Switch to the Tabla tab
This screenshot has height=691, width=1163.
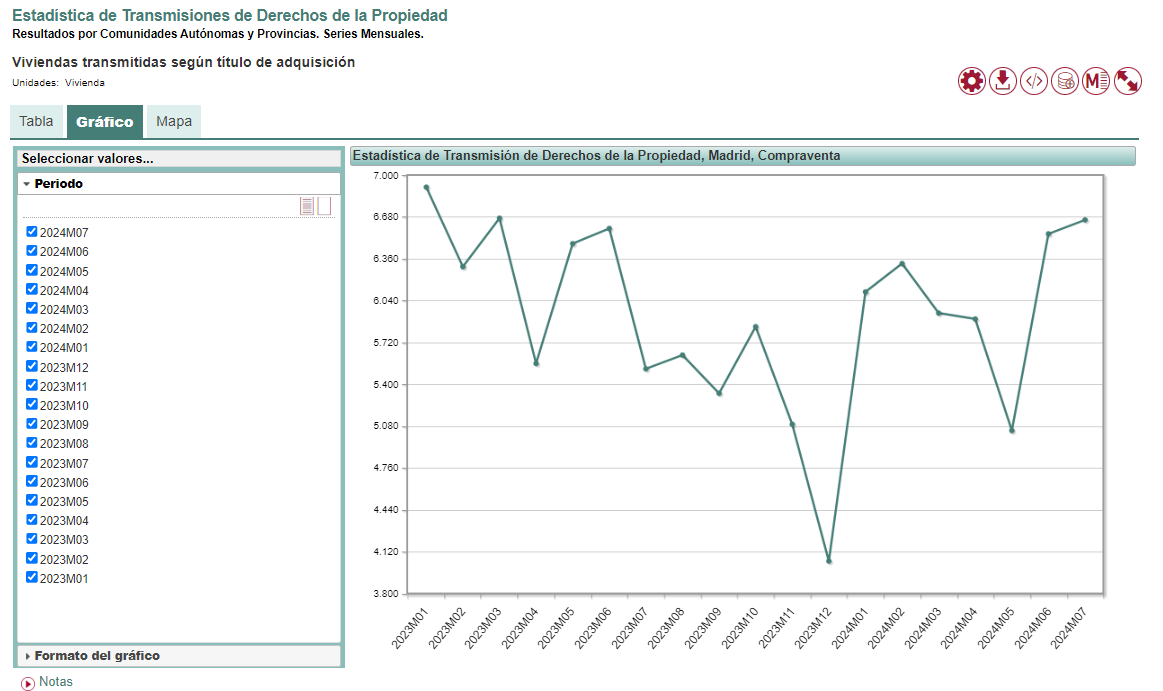click(x=36, y=120)
